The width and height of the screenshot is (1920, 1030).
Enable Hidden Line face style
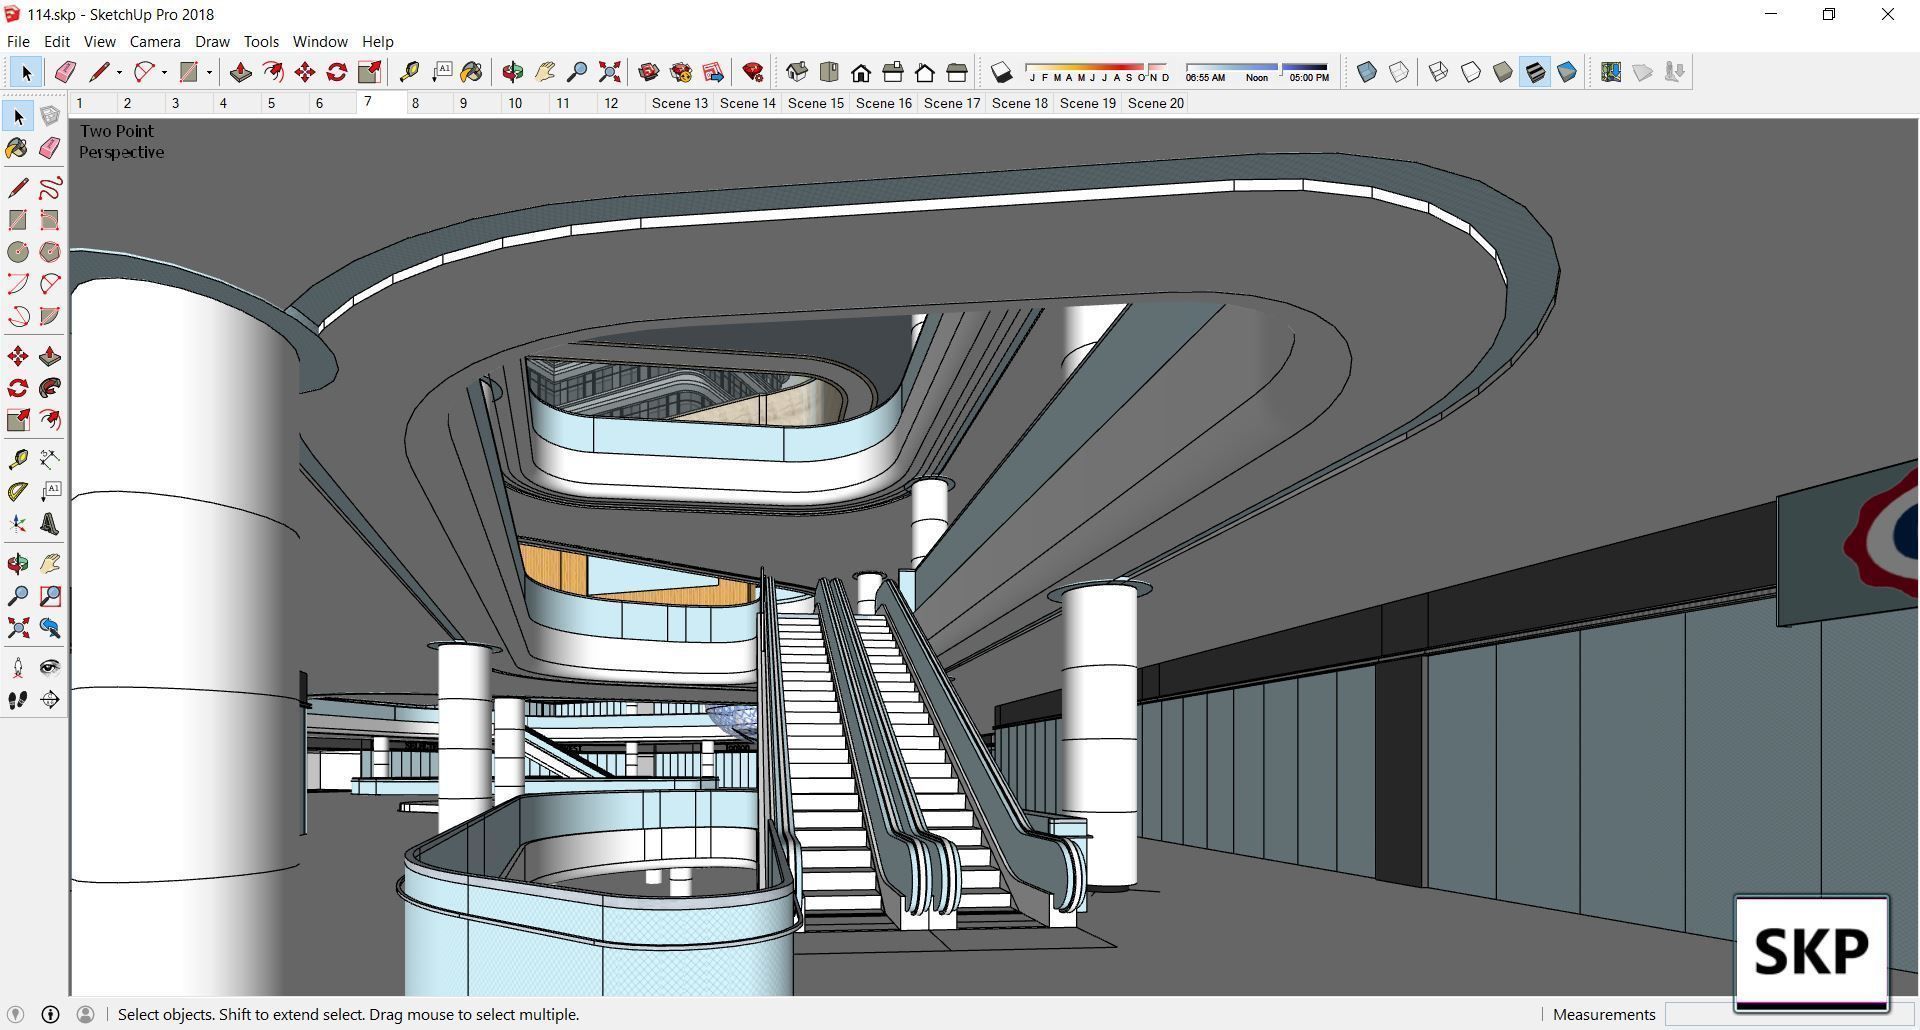pos(1470,72)
